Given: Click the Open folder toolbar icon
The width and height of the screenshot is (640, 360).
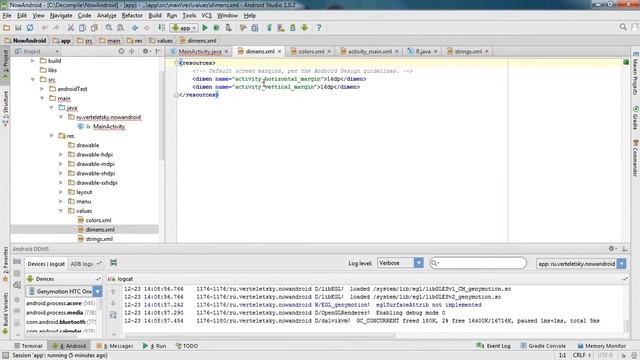Looking at the screenshot, I should (x=7, y=28).
